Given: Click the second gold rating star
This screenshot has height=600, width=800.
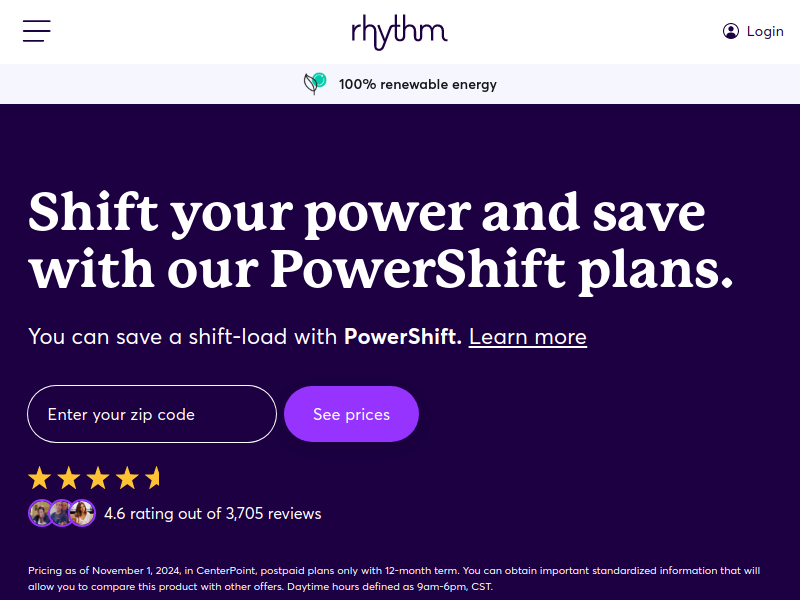Looking at the screenshot, I should 68,479.
